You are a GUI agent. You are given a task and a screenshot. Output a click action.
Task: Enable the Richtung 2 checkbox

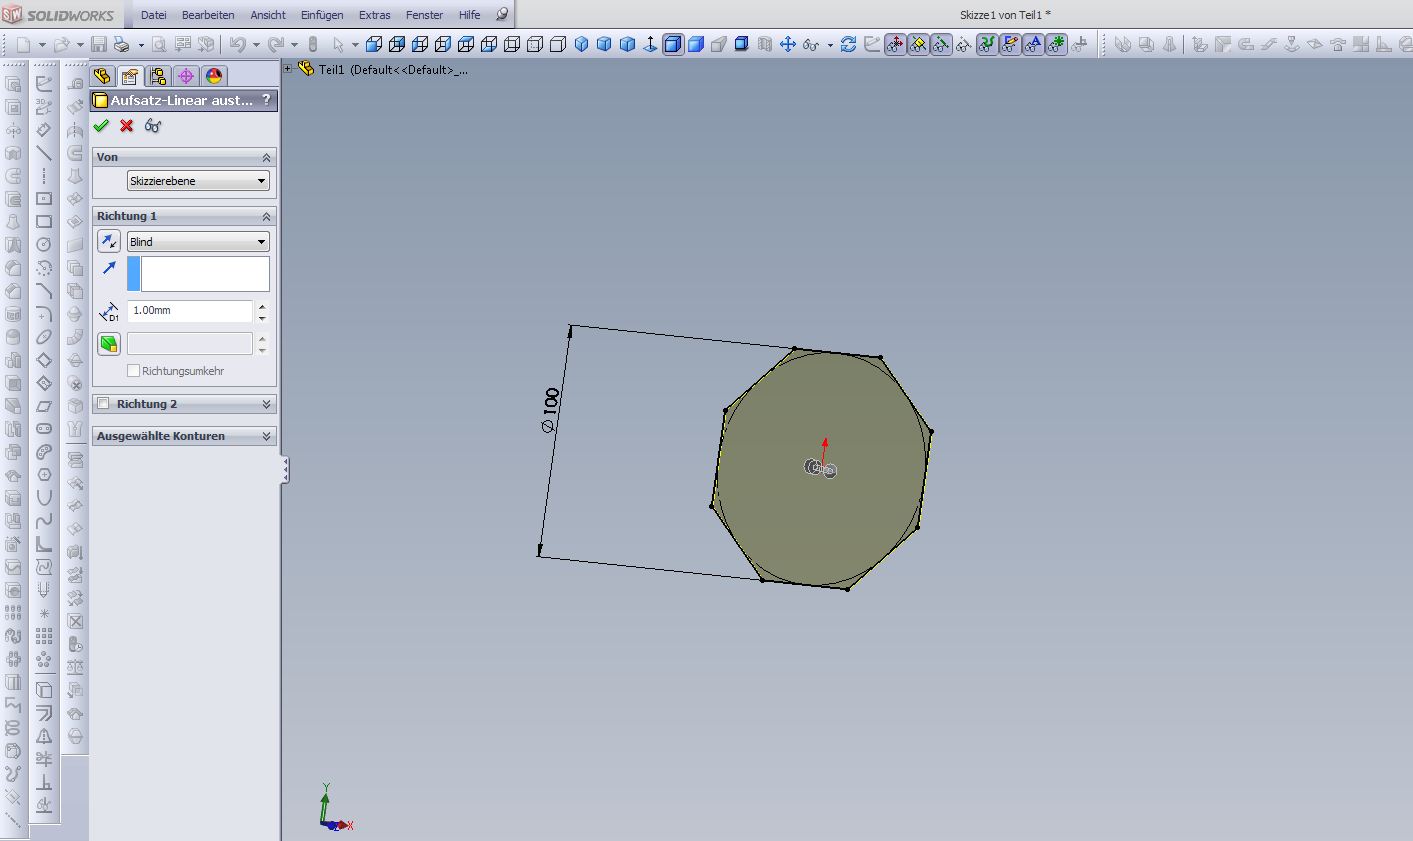click(x=104, y=404)
